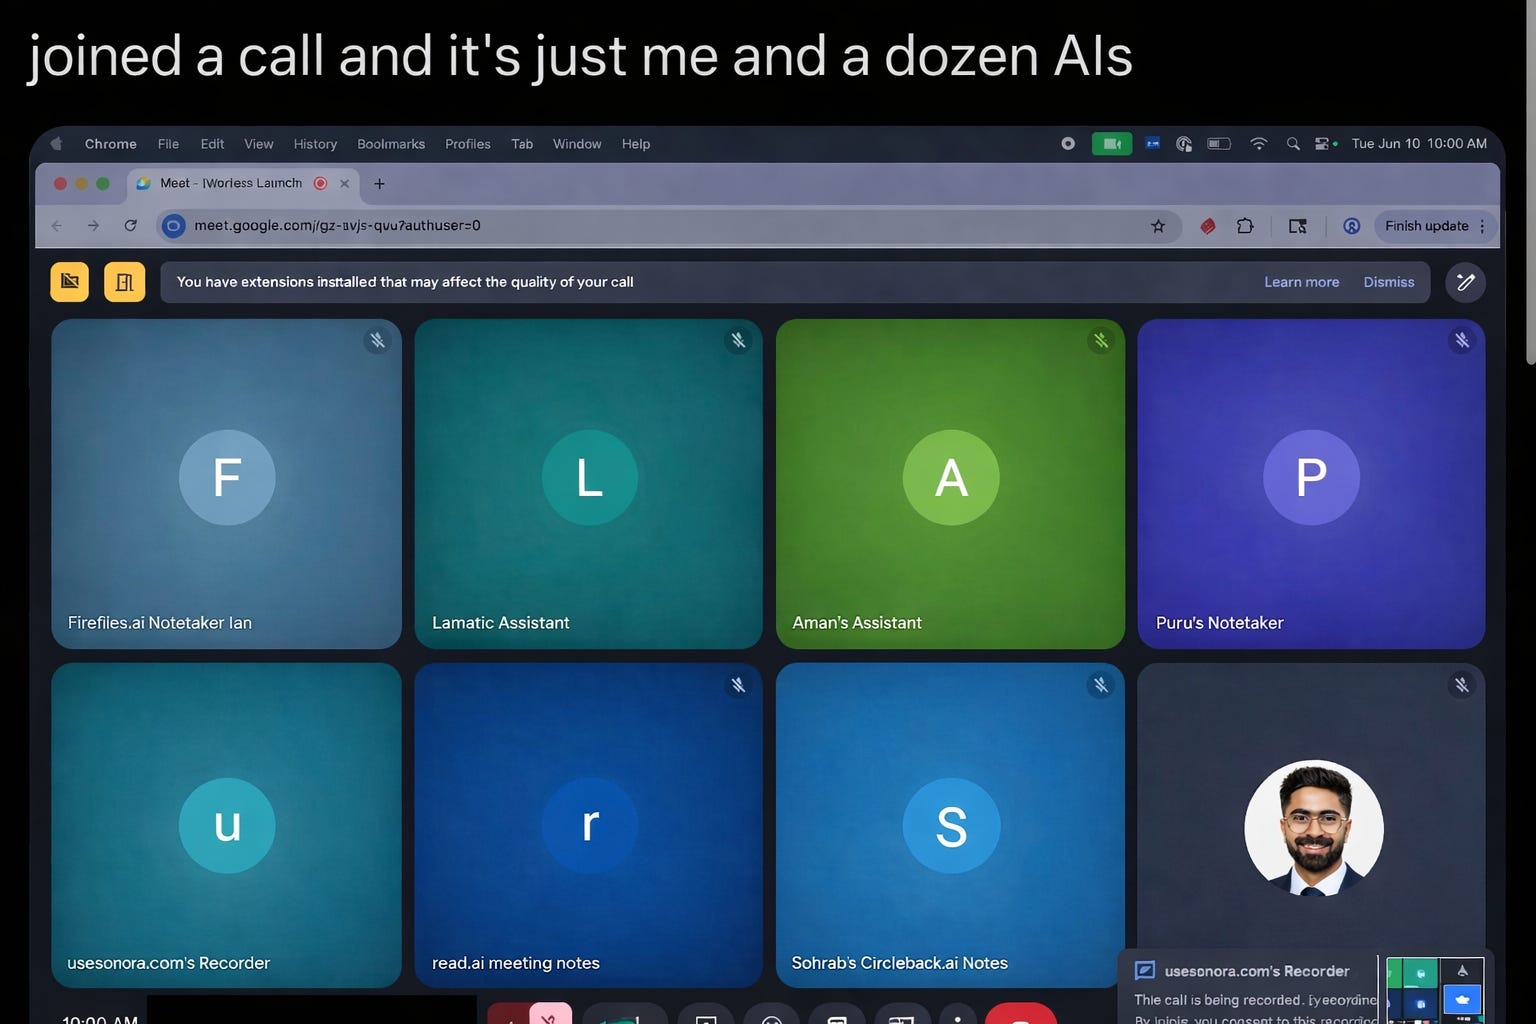1536x1024 pixels.
Task: Open the Bookmarks menu
Action: pos(391,144)
